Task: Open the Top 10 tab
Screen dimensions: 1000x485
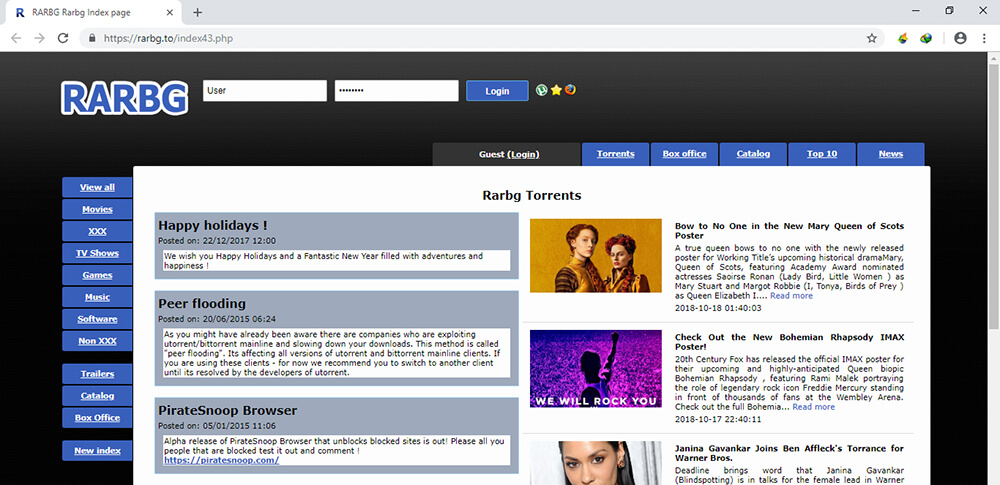Action: click(x=822, y=154)
